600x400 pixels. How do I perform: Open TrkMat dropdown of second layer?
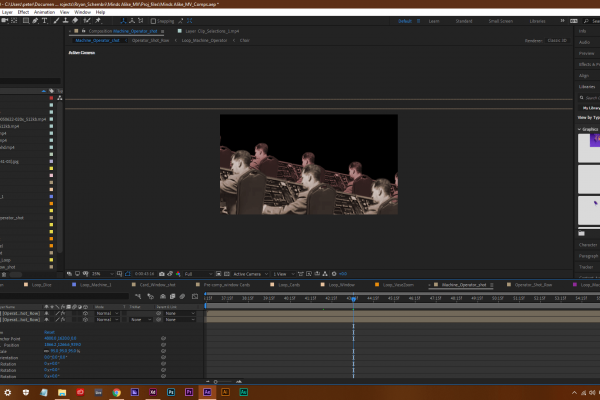[140, 320]
